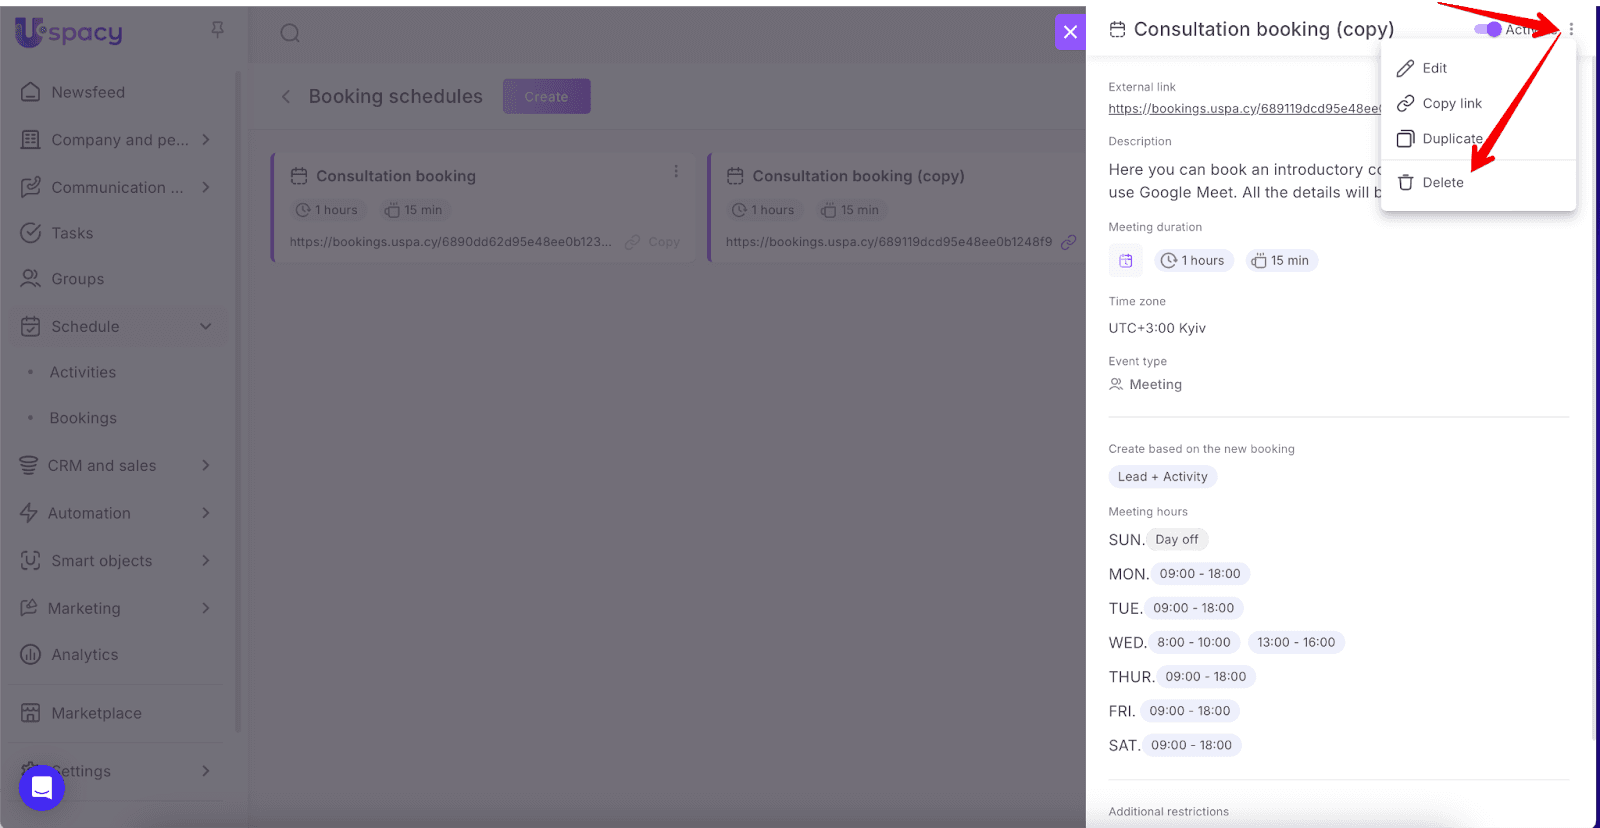The width and height of the screenshot is (1600, 828).
Task: Choose Delete in the dropdown menu
Action: click(1442, 182)
